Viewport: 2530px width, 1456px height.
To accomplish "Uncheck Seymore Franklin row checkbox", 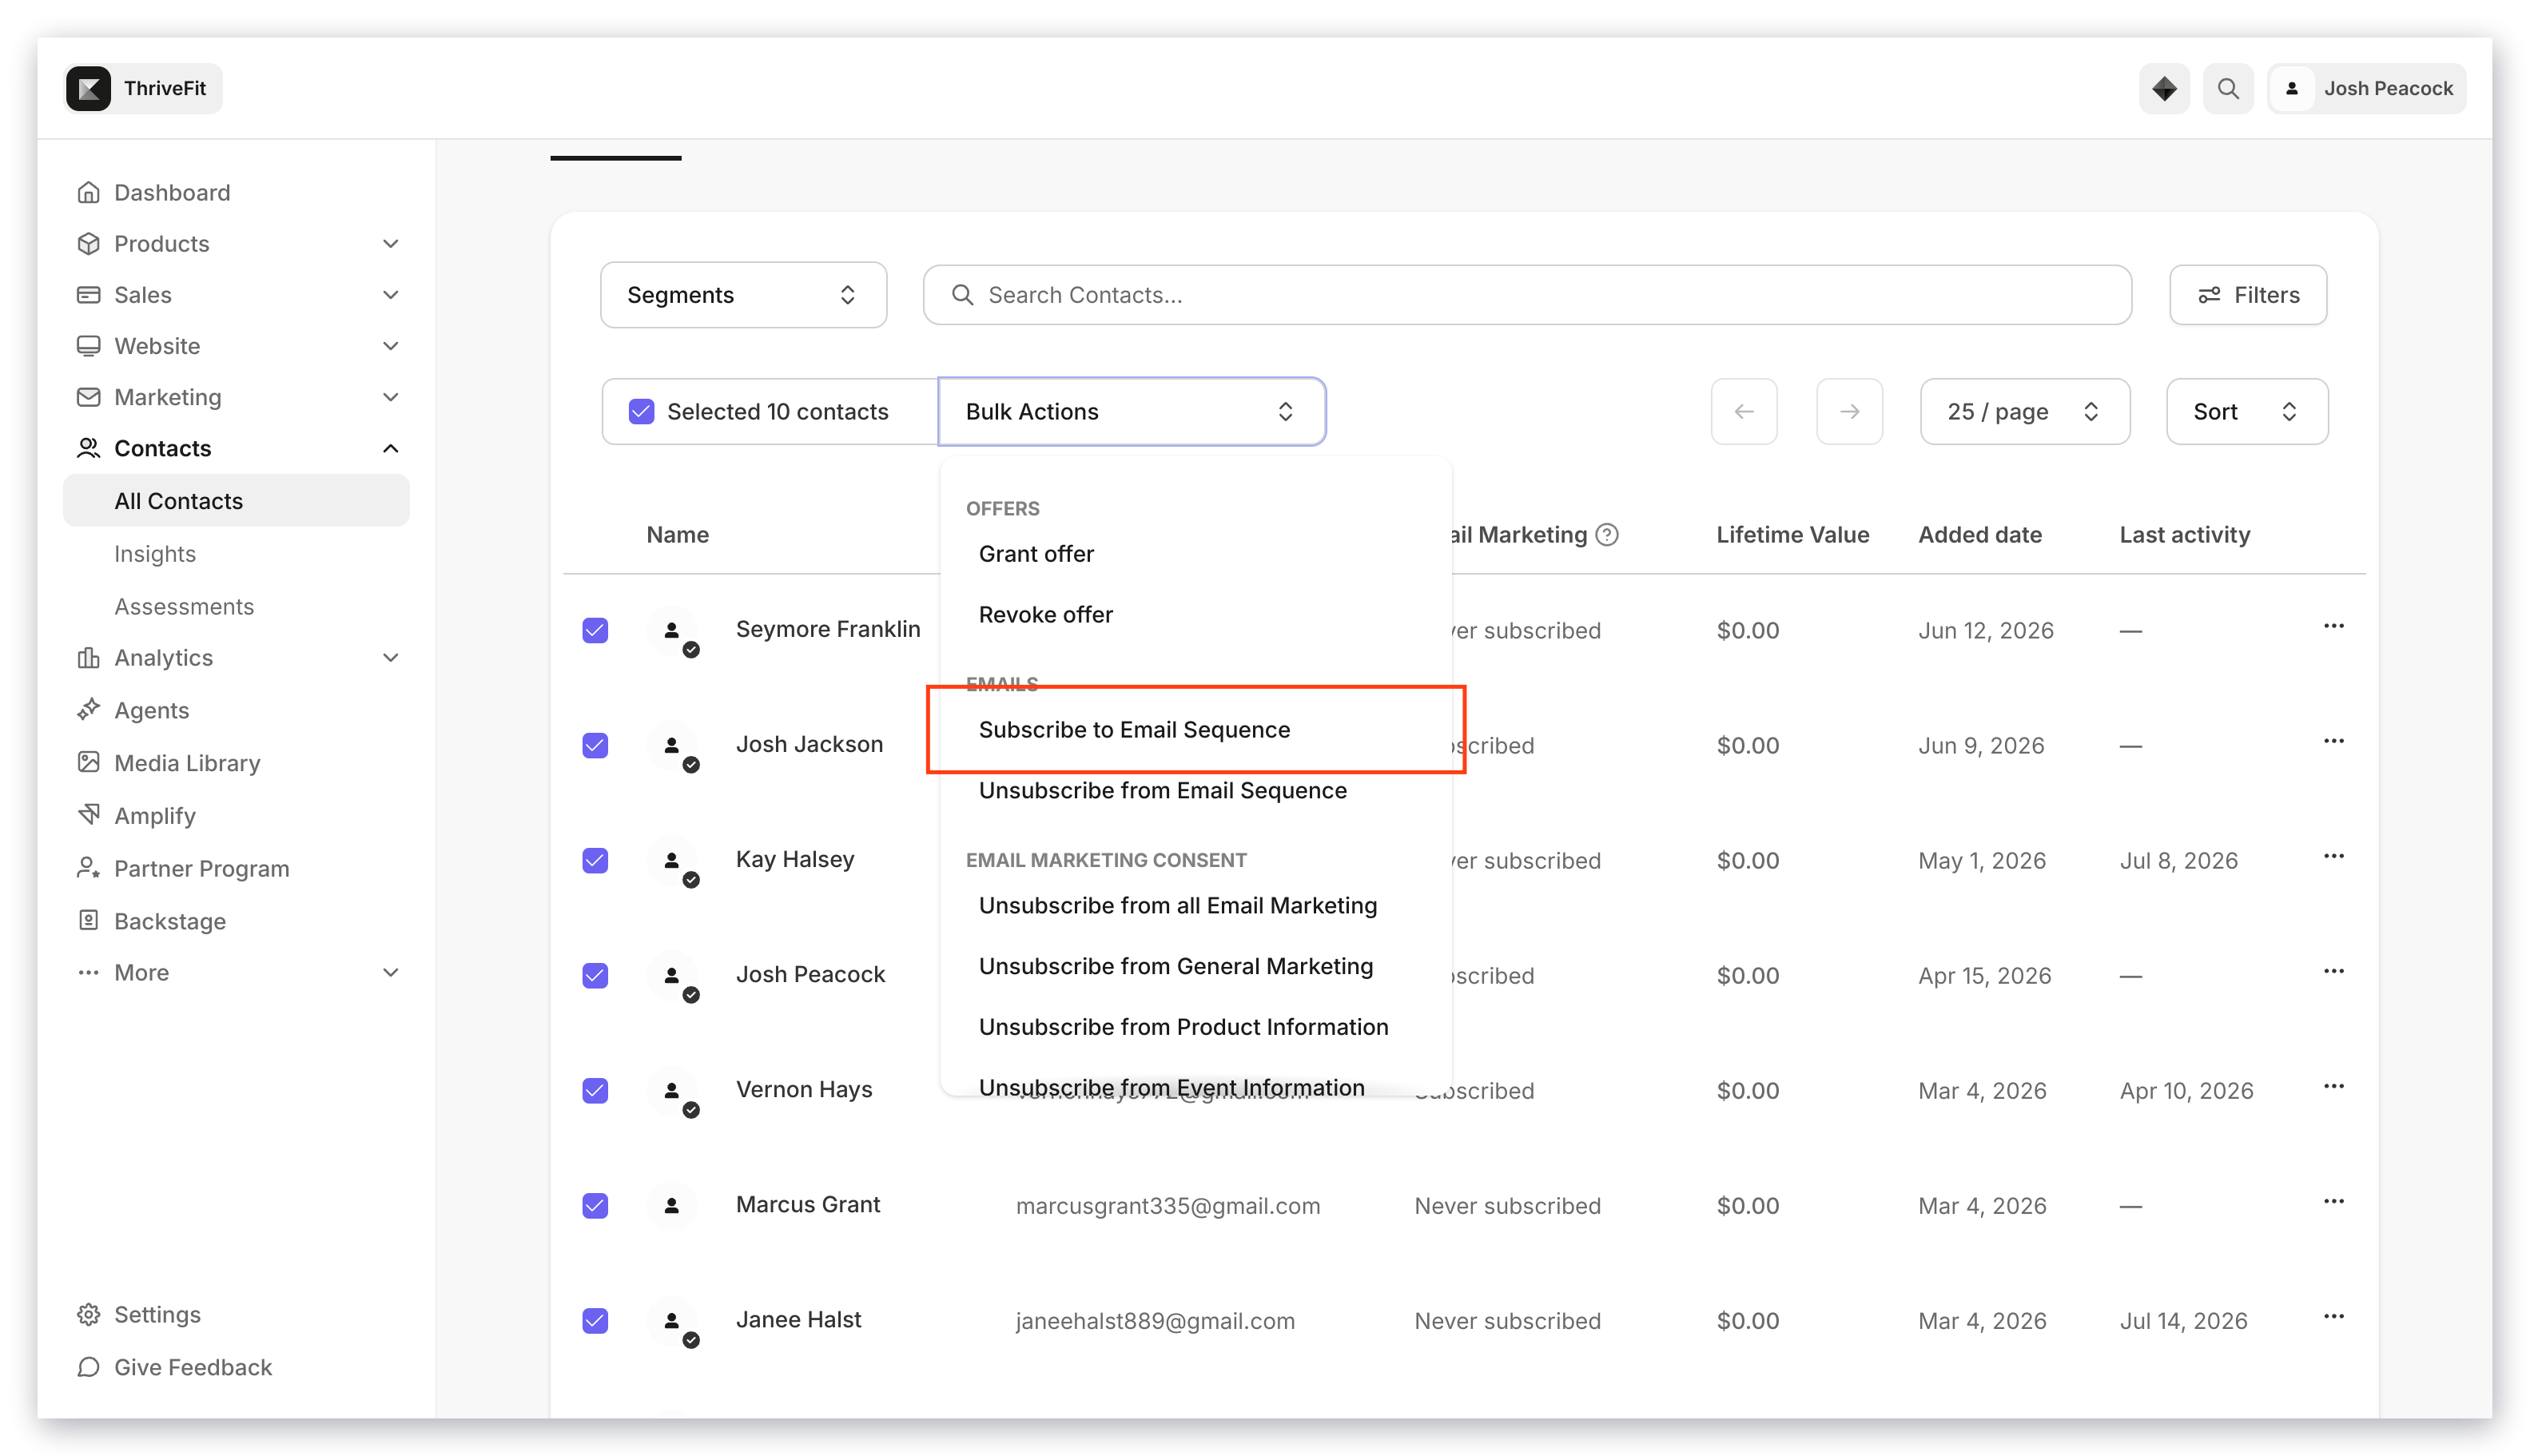I will (595, 630).
